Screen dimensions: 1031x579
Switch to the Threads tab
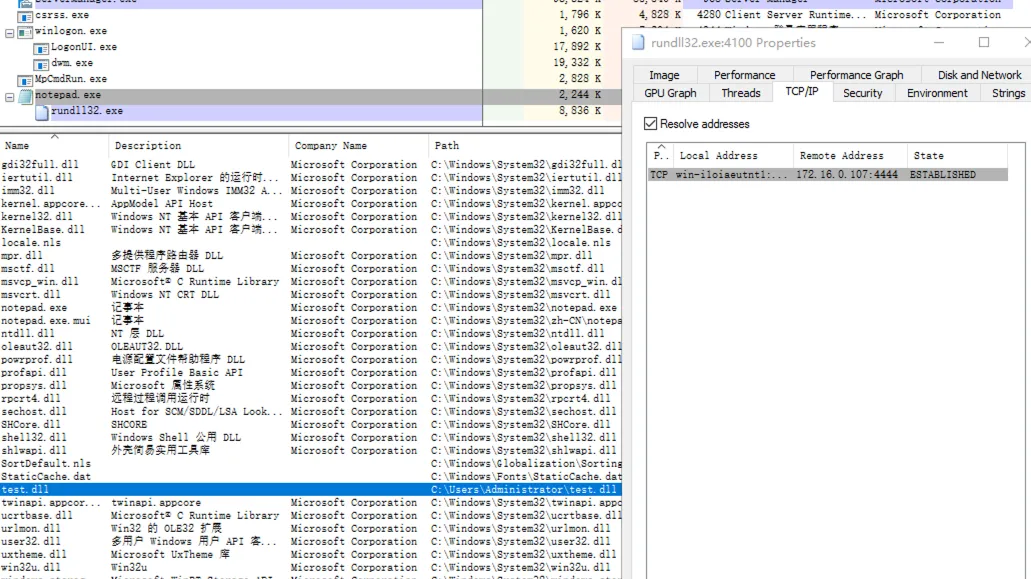coord(740,93)
